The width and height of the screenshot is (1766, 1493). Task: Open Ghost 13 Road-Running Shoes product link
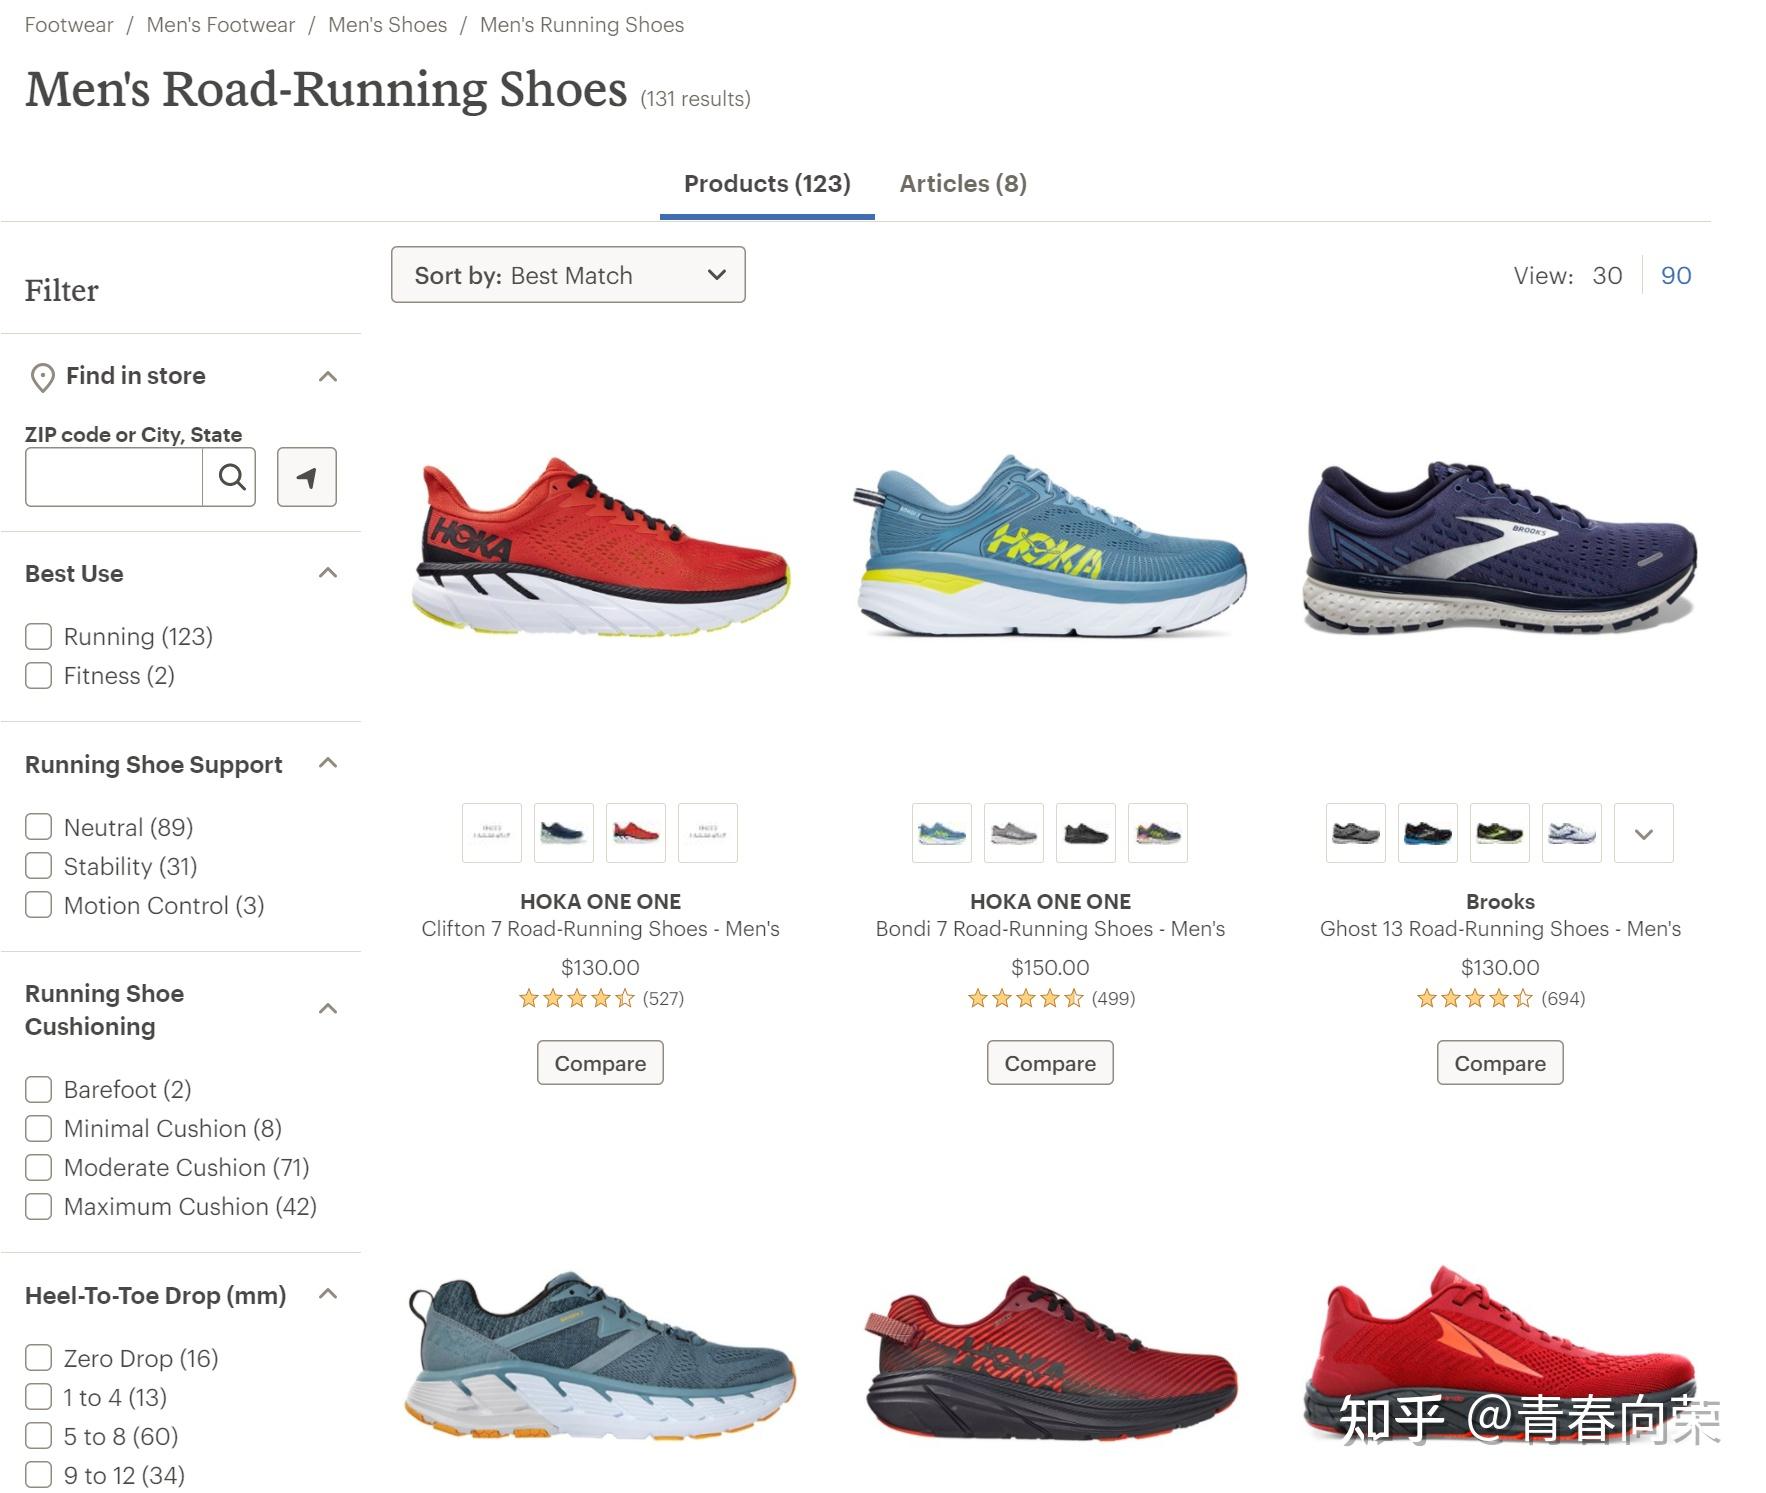(x=1500, y=929)
